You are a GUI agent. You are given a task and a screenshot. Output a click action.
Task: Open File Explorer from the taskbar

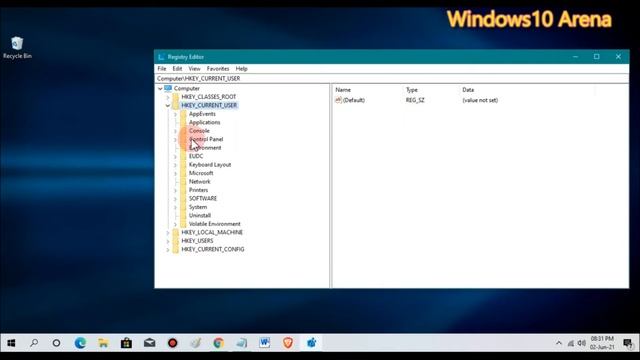103,343
